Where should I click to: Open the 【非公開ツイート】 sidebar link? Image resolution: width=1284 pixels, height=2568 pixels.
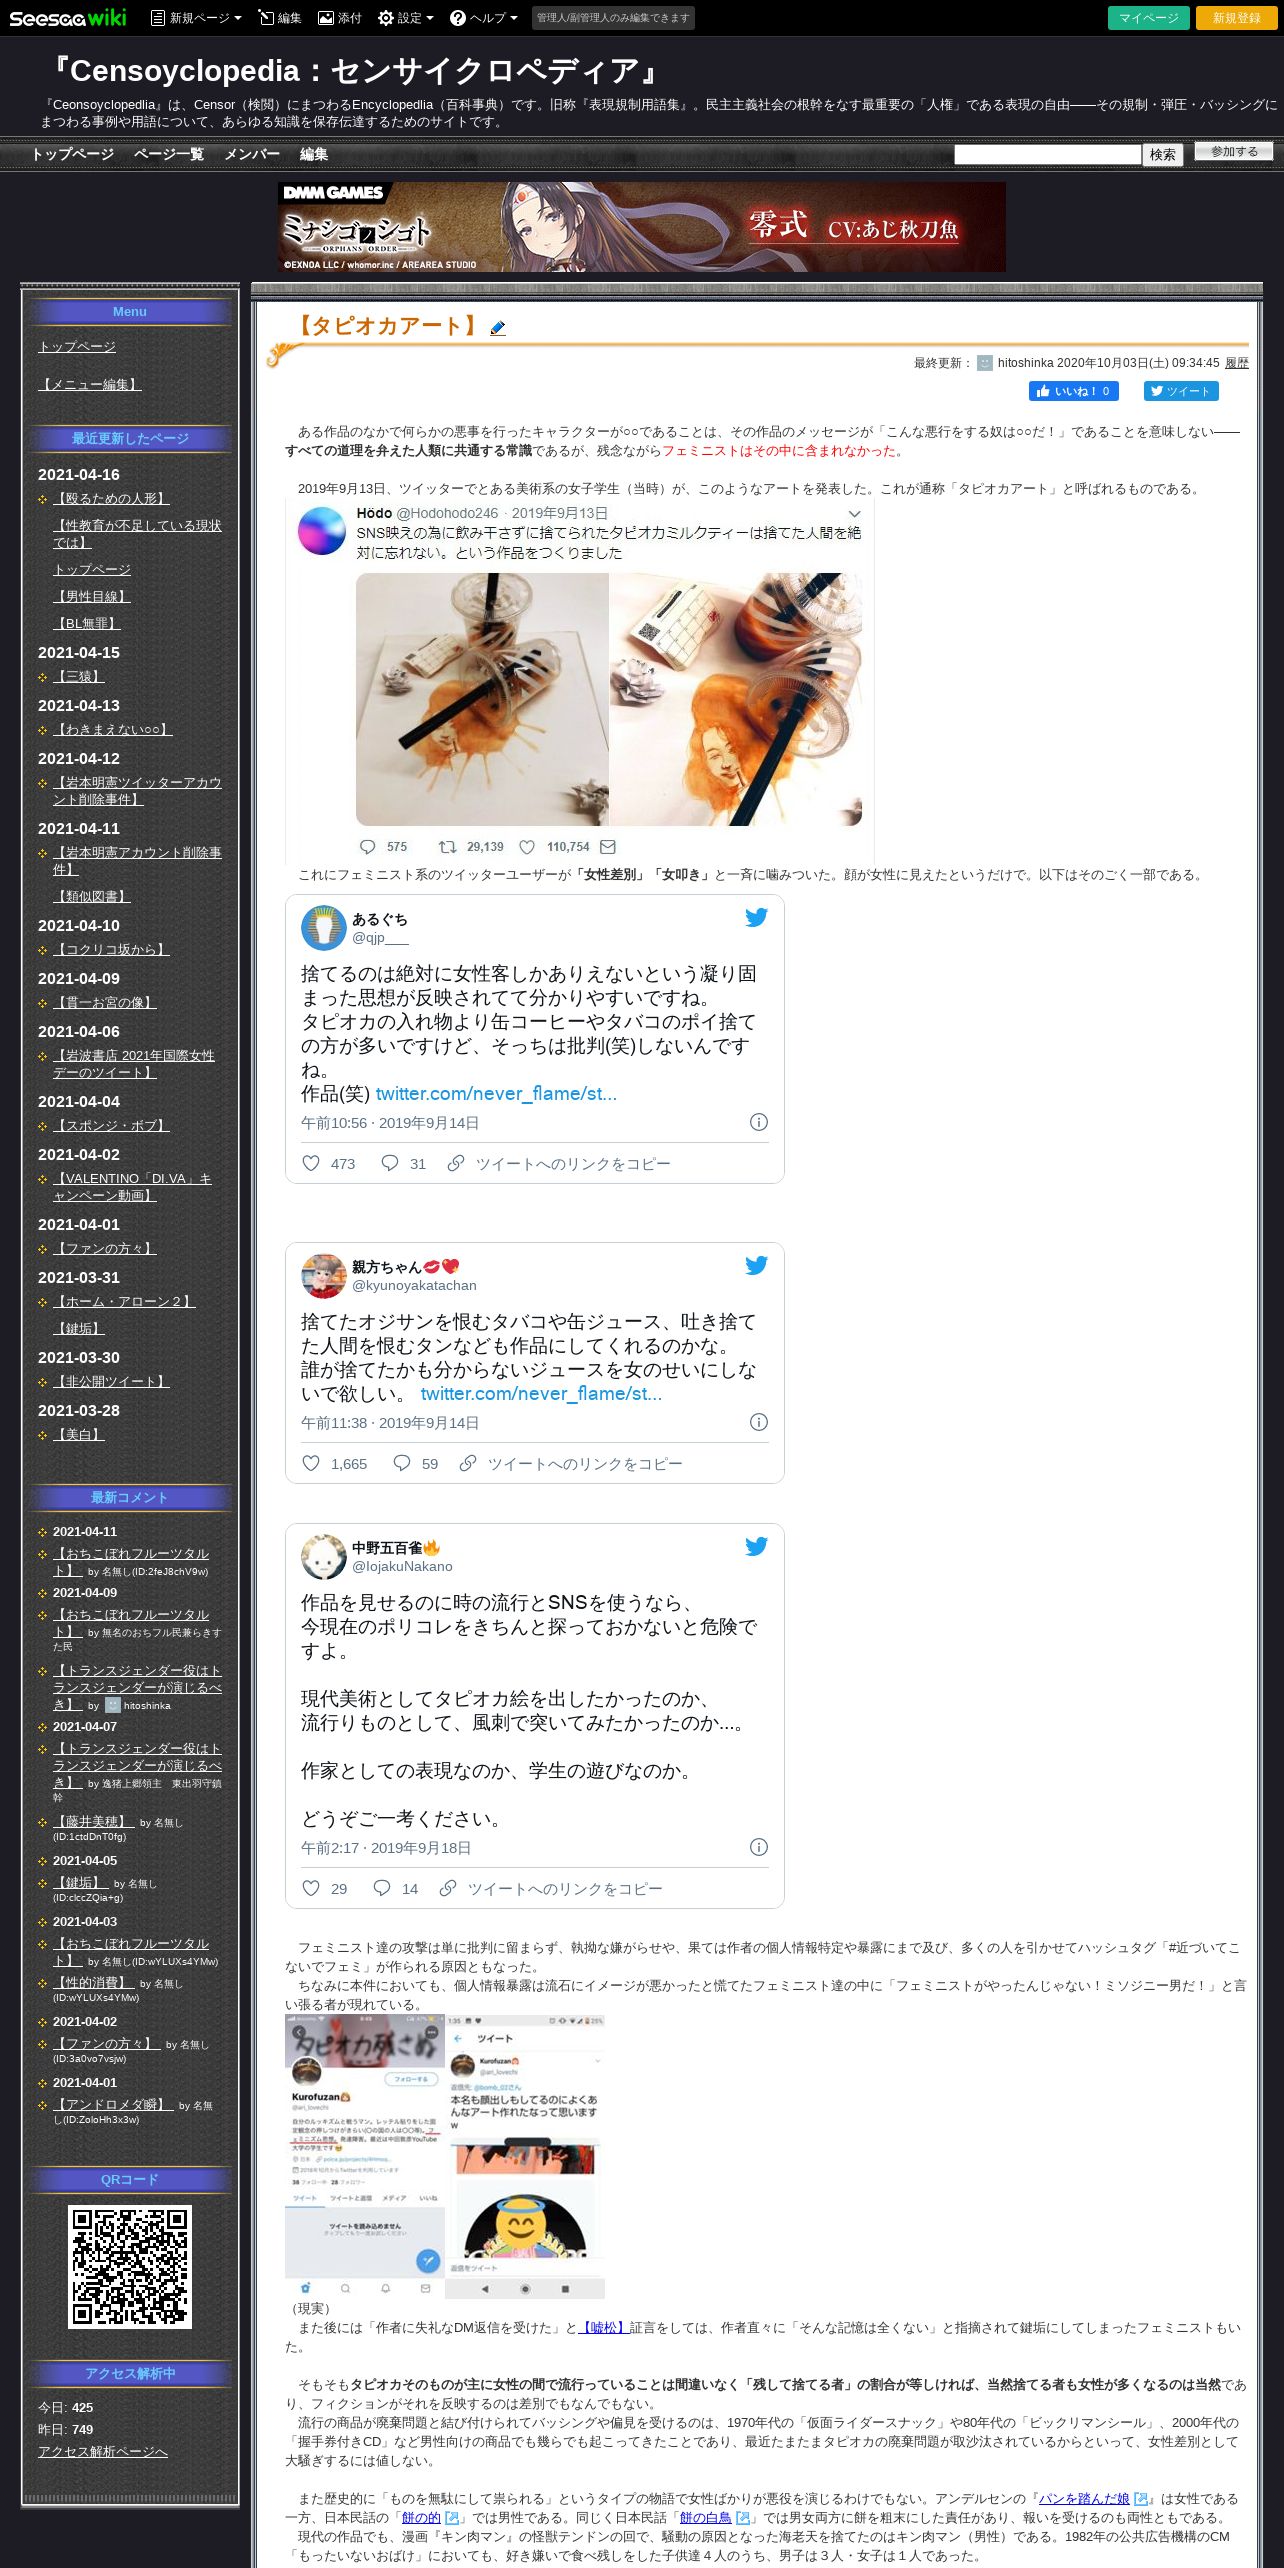111,1381
